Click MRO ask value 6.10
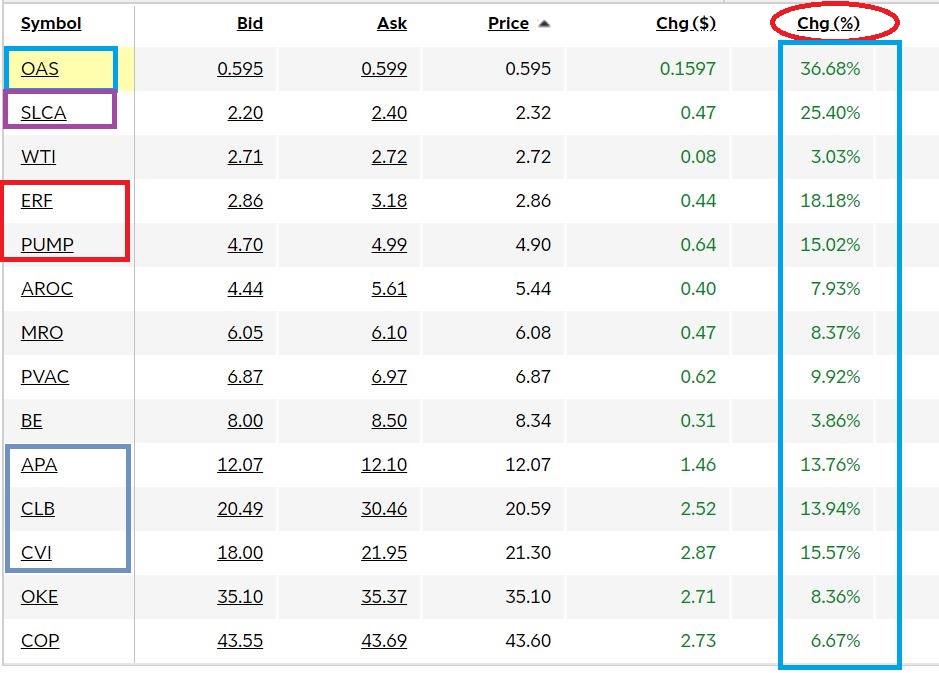The width and height of the screenshot is (939, 673). pos(389,332)
